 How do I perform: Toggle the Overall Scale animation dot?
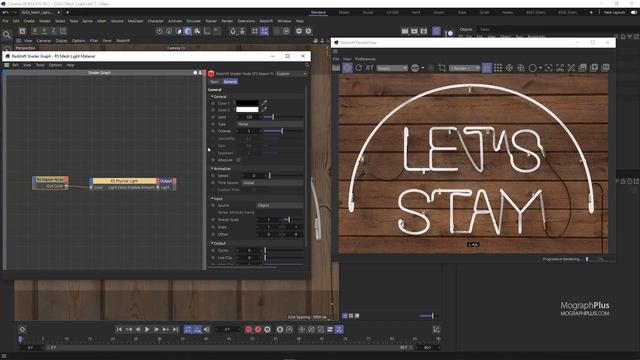[x=213, y=220]
